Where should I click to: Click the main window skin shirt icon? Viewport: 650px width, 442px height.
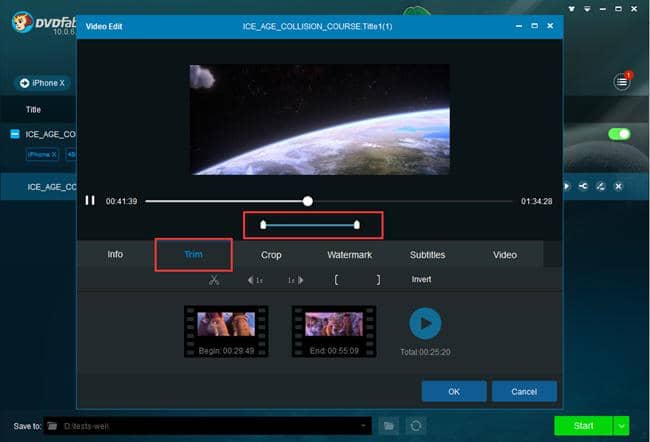pyautogui.click(x=571, y=9)
